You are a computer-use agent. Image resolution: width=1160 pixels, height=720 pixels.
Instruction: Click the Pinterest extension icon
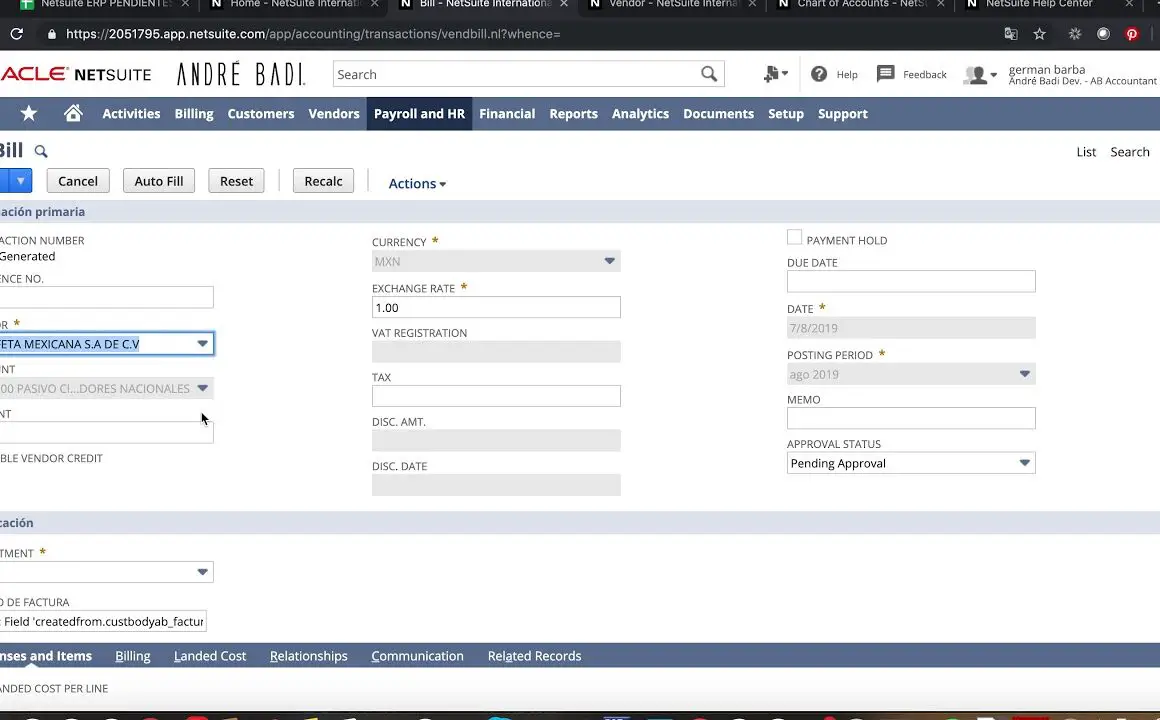(x=1132, y=34)
